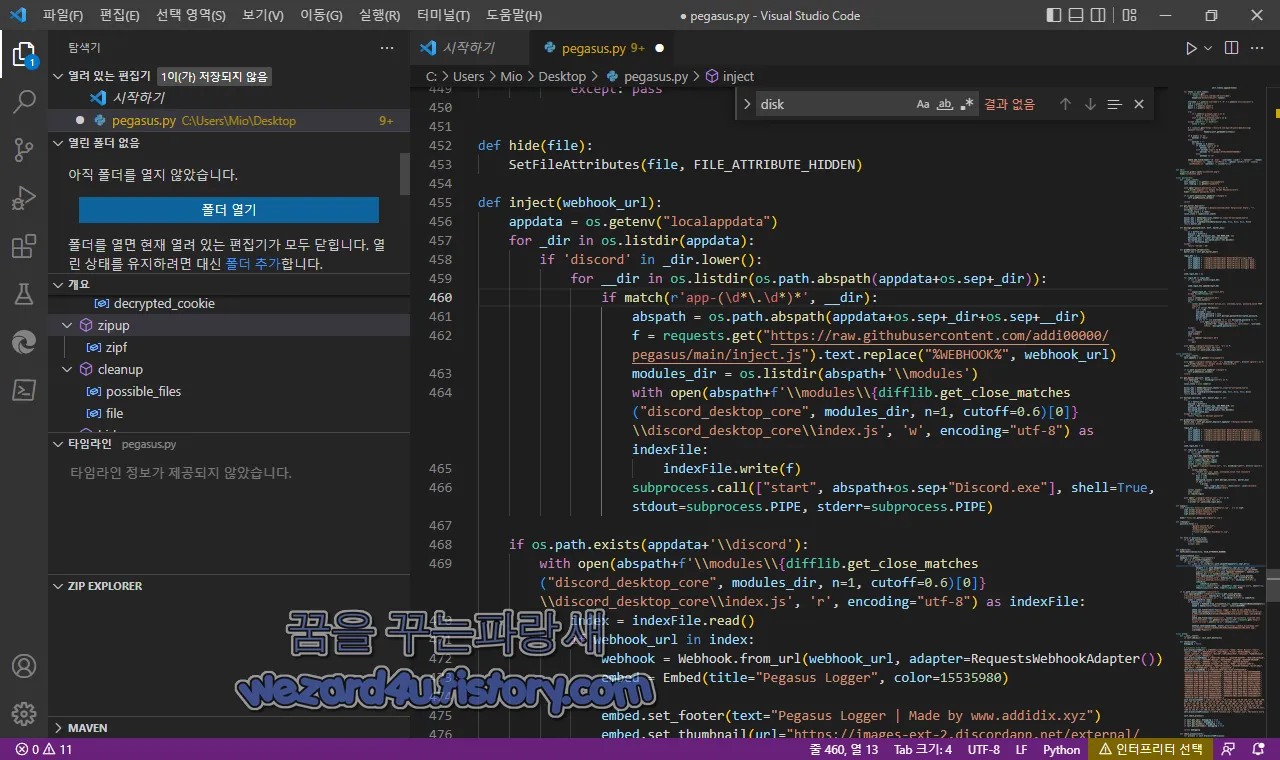Click the unsaved dot on the pegasus.py tab
Screen dimensions: 1280x760
point(659,48)
